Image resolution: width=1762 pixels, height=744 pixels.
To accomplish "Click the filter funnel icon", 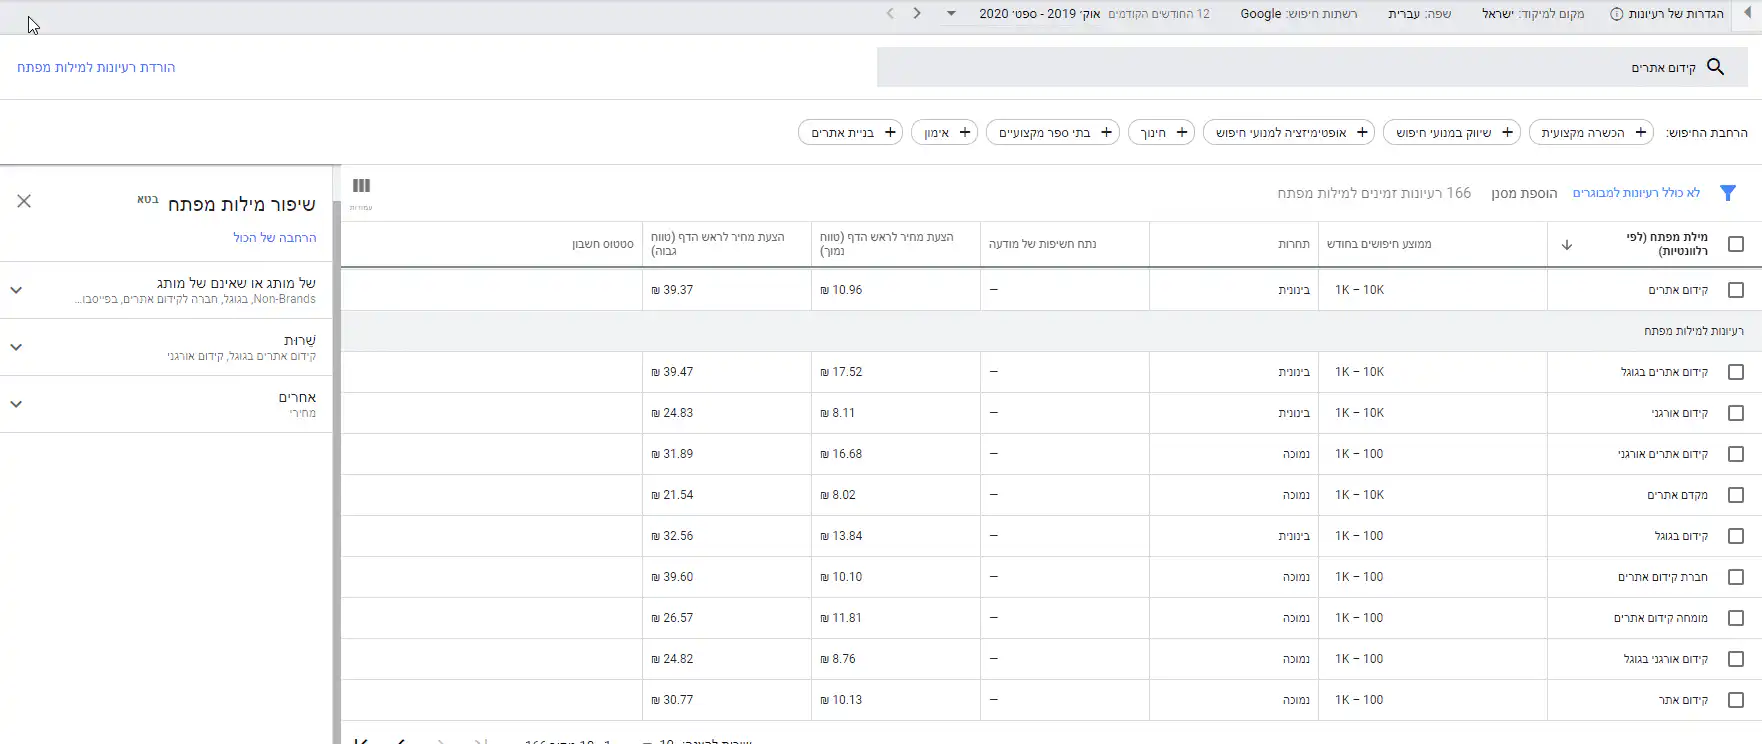I will tap(1727, 193).
